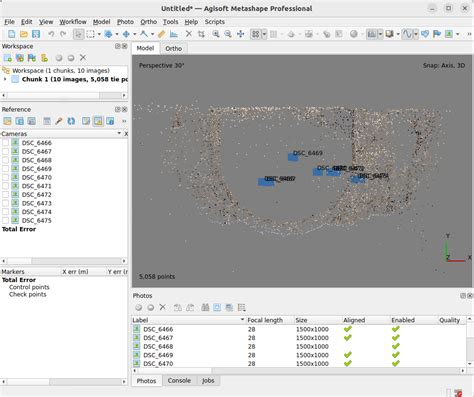This screenshot has height=397, width=474.
Task: Click the Reference pane horizontal scrollbar
Action: (64, 261)
